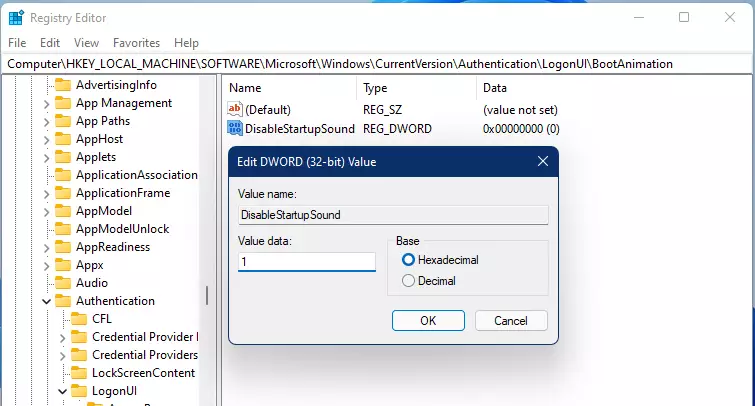Expand the Credential Providers key
This screenshot has height=406, width=755.
pos(62,355)
